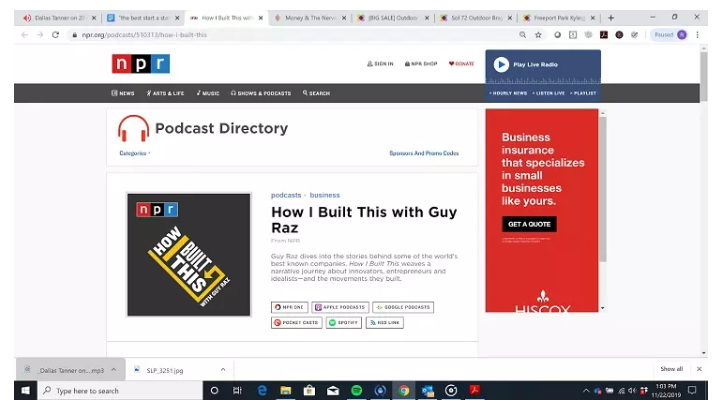This screenshot has width=712, height=400.
Task: Open the Arts & Life section menu
Action: tap(166, 93)
